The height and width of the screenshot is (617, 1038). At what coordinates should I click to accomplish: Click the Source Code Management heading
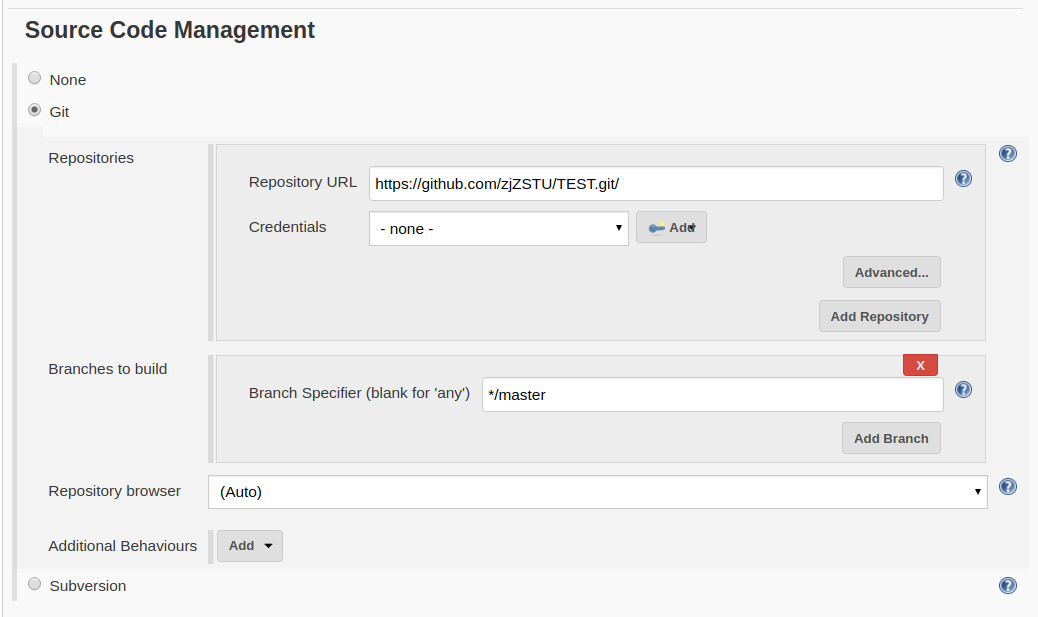(x=170, y=30)
